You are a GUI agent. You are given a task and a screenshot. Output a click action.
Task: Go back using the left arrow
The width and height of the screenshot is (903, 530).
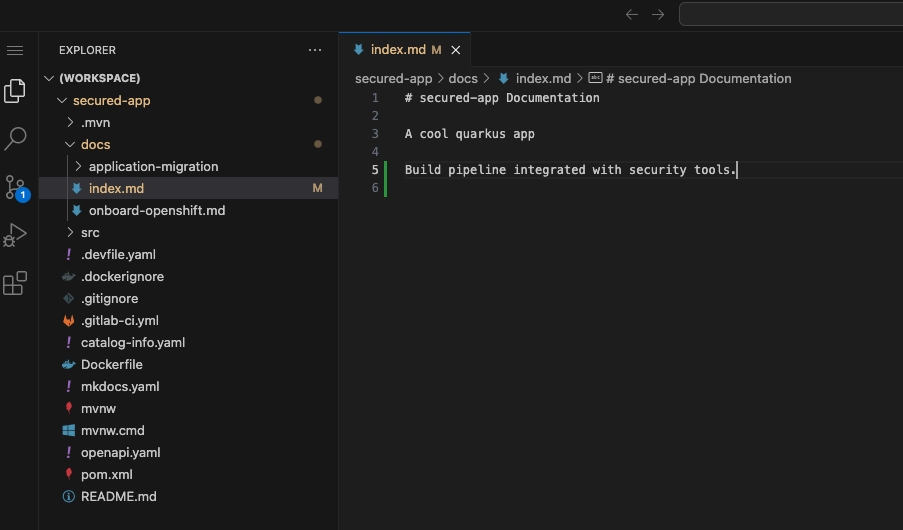[x=631, y=14]
